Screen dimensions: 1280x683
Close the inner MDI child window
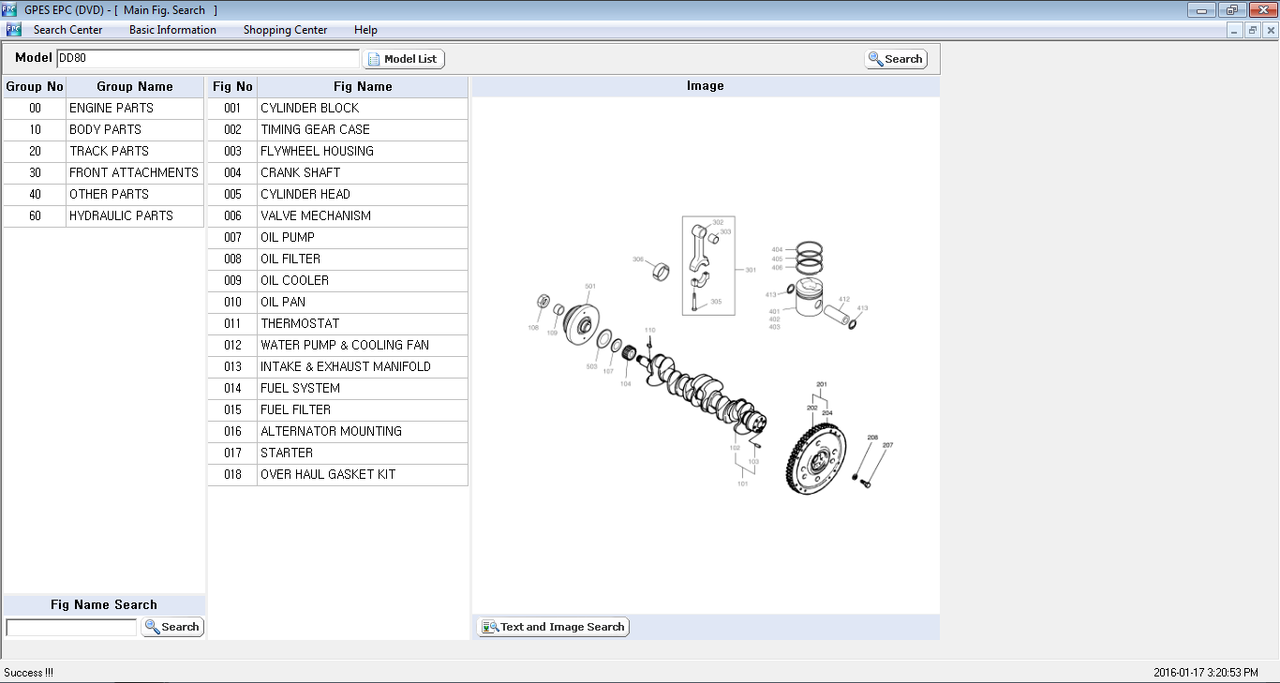[1269, 30]
